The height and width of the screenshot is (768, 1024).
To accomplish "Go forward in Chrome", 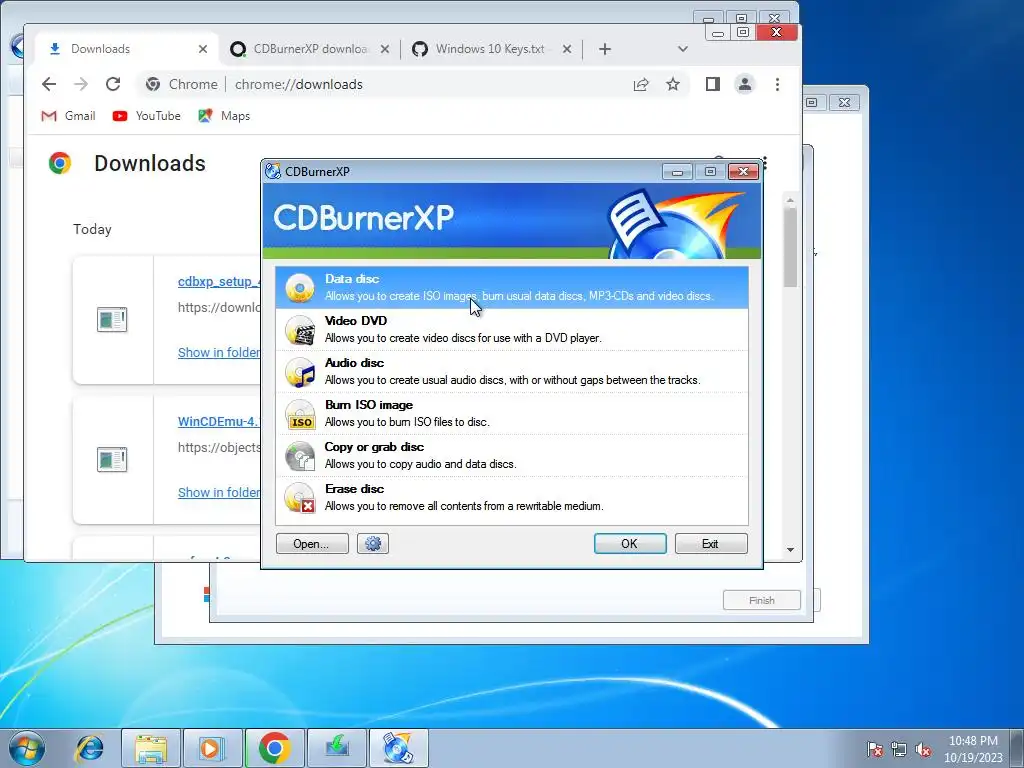I will point(81,84).
